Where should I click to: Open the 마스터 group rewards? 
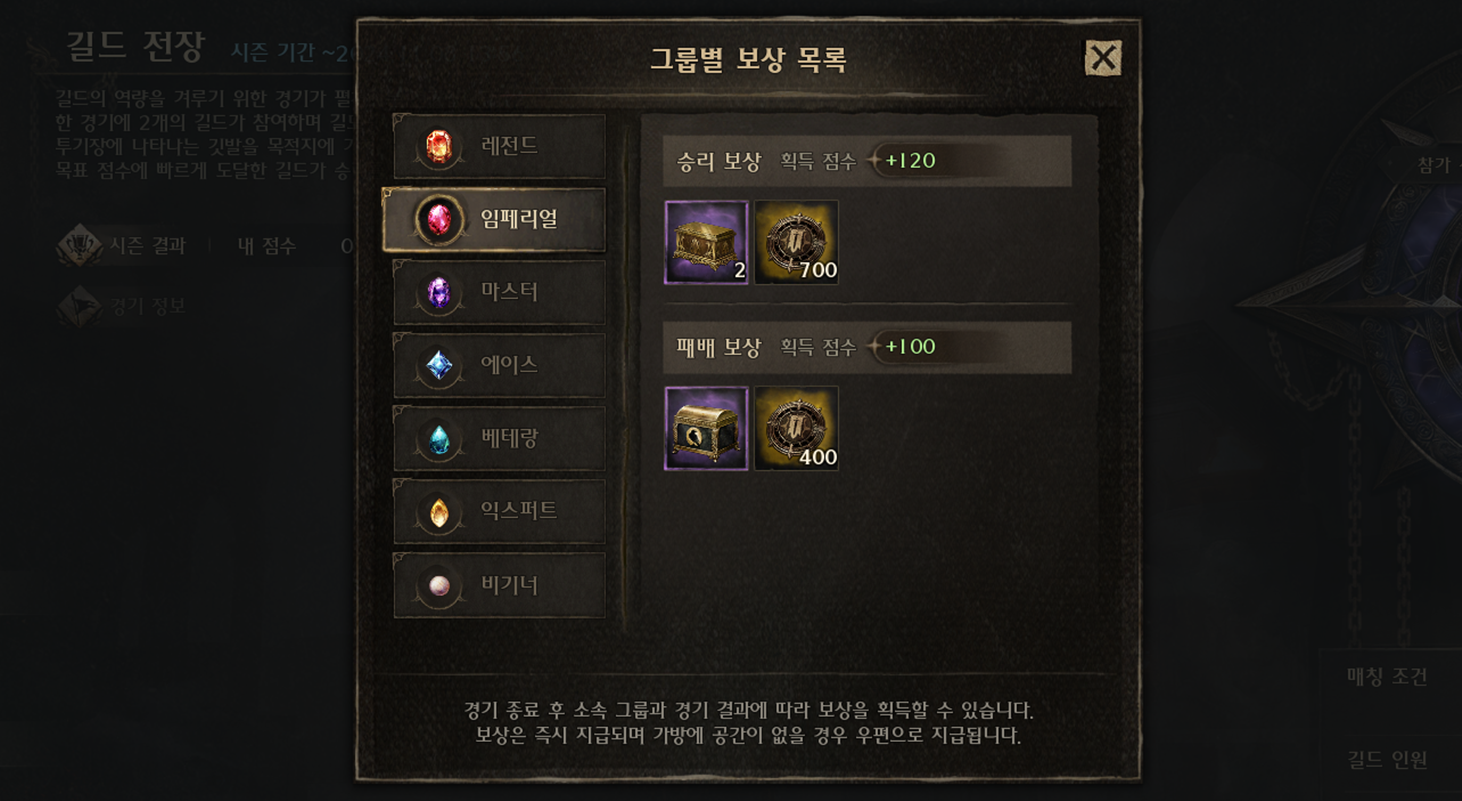[x=499, y=292]
